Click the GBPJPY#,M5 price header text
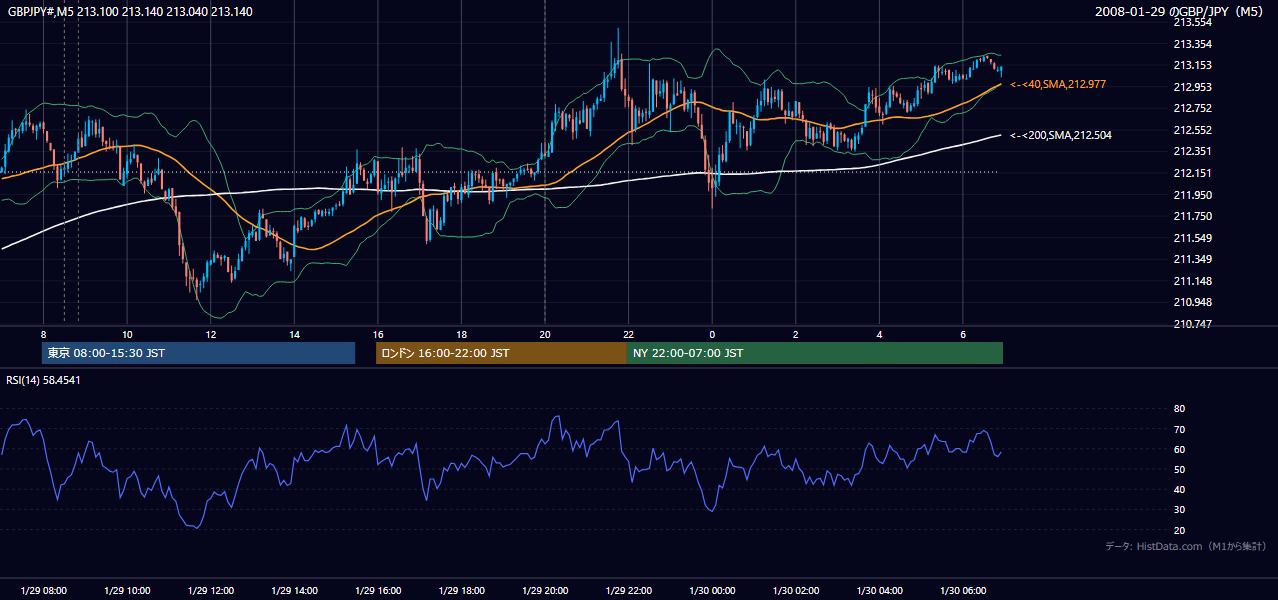The height and width of the screenshot is (600, 1278). tap(130, 12)
